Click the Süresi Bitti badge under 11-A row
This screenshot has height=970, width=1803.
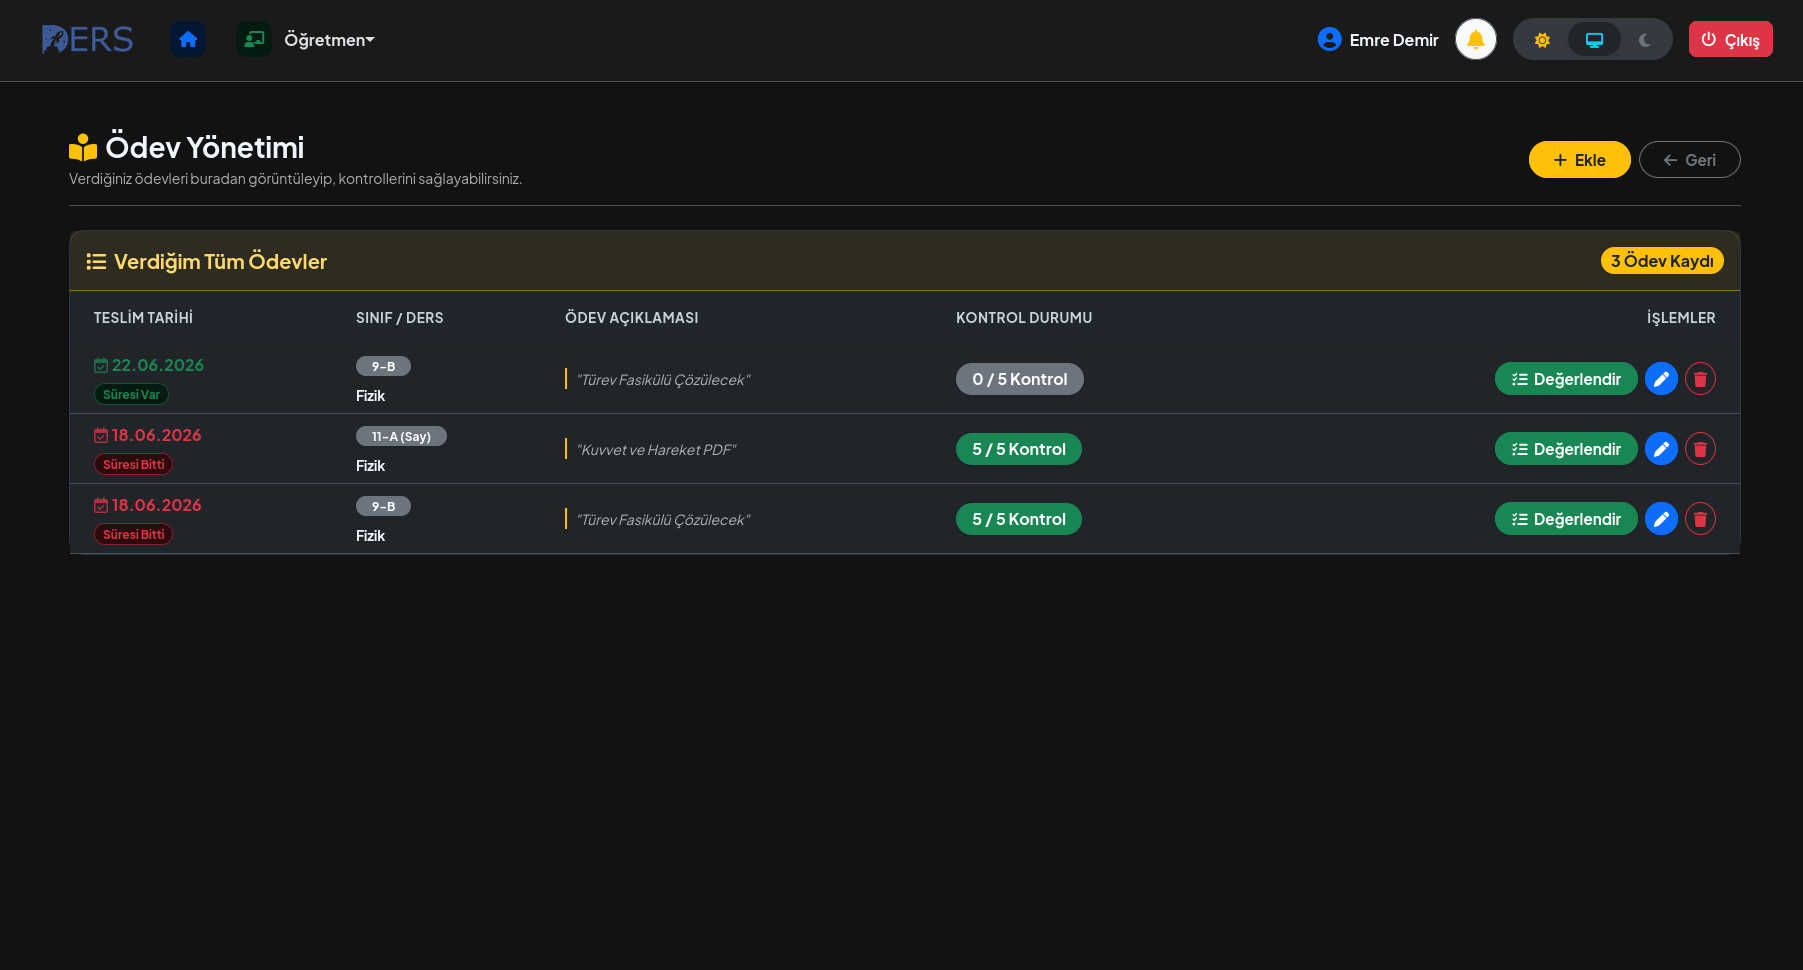click(134, 465)
